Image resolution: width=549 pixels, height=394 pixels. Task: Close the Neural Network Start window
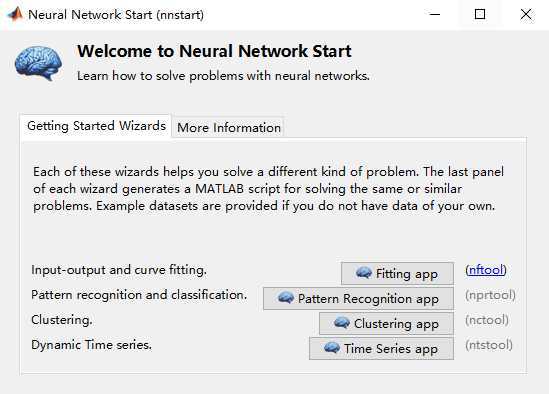526,14
